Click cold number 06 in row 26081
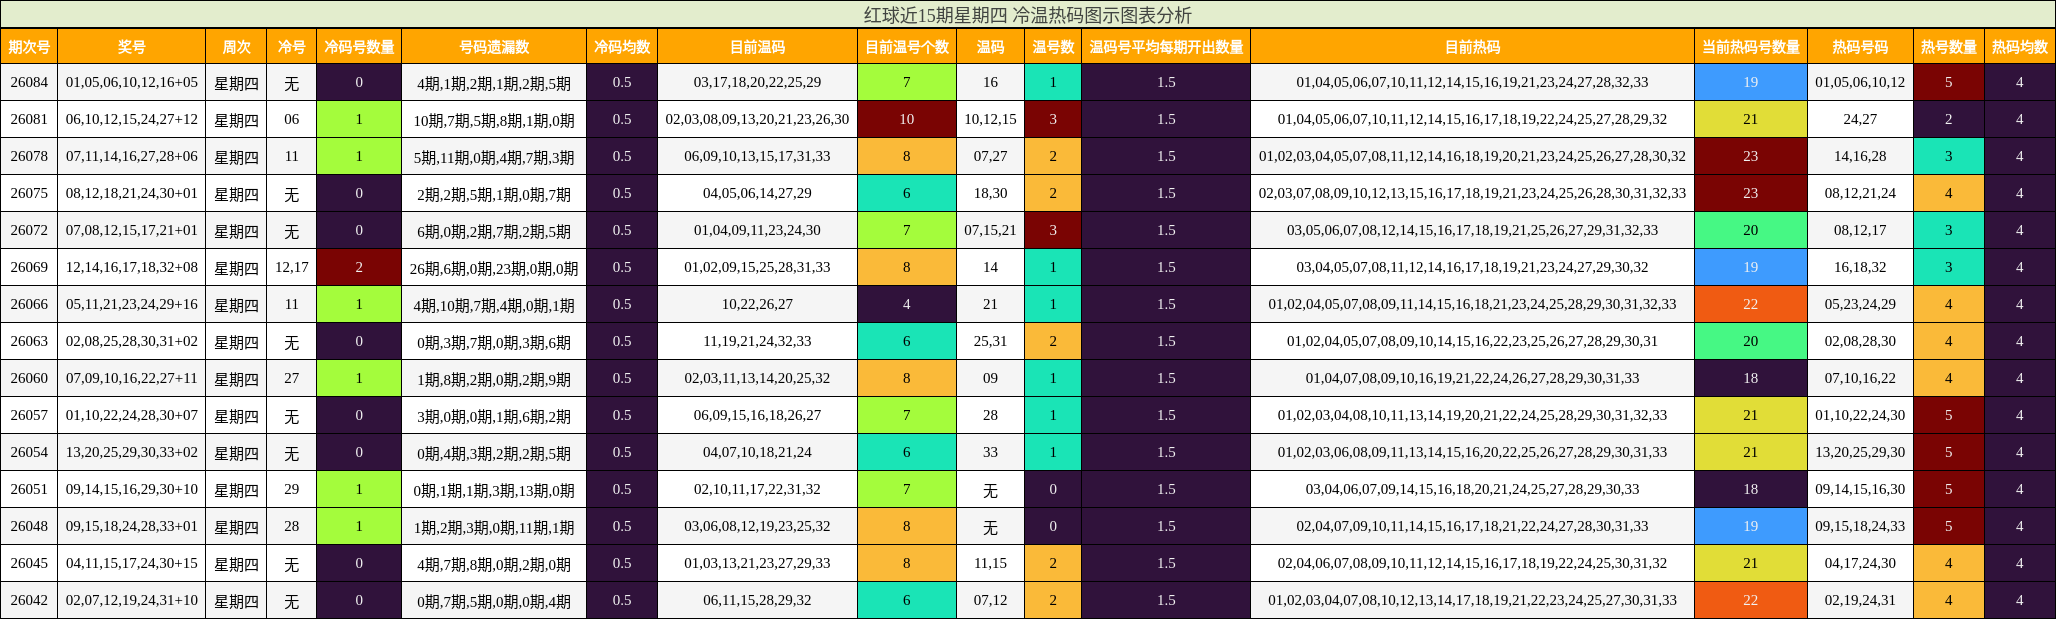Screen dimensions: 2056x619 pos(292,119)
